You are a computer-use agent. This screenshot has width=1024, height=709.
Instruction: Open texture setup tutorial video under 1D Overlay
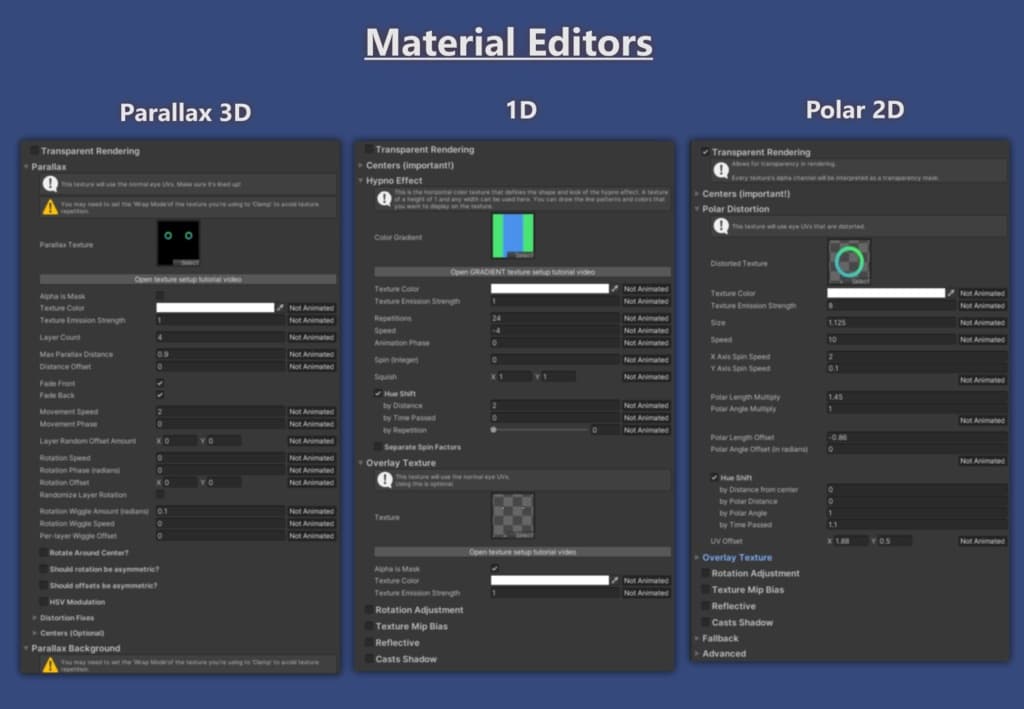[x=522, y=552]
